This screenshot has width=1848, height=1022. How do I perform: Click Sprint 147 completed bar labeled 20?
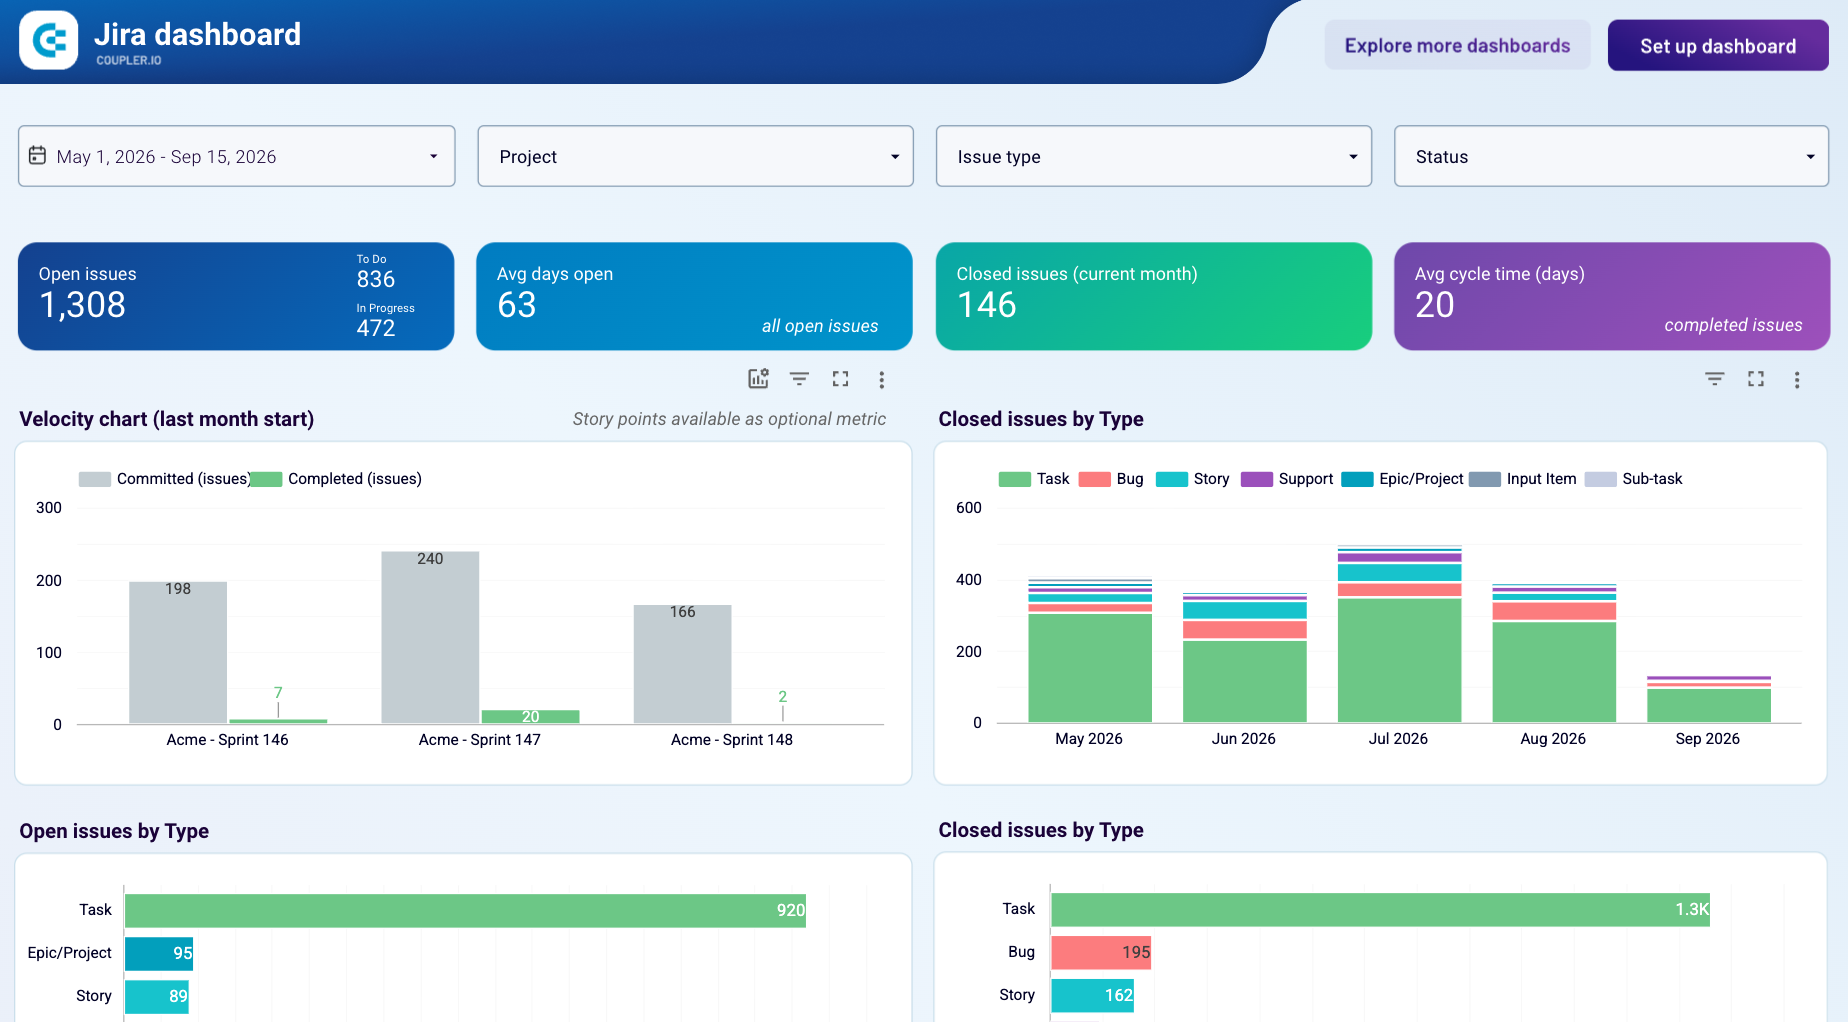click(530, 716)
